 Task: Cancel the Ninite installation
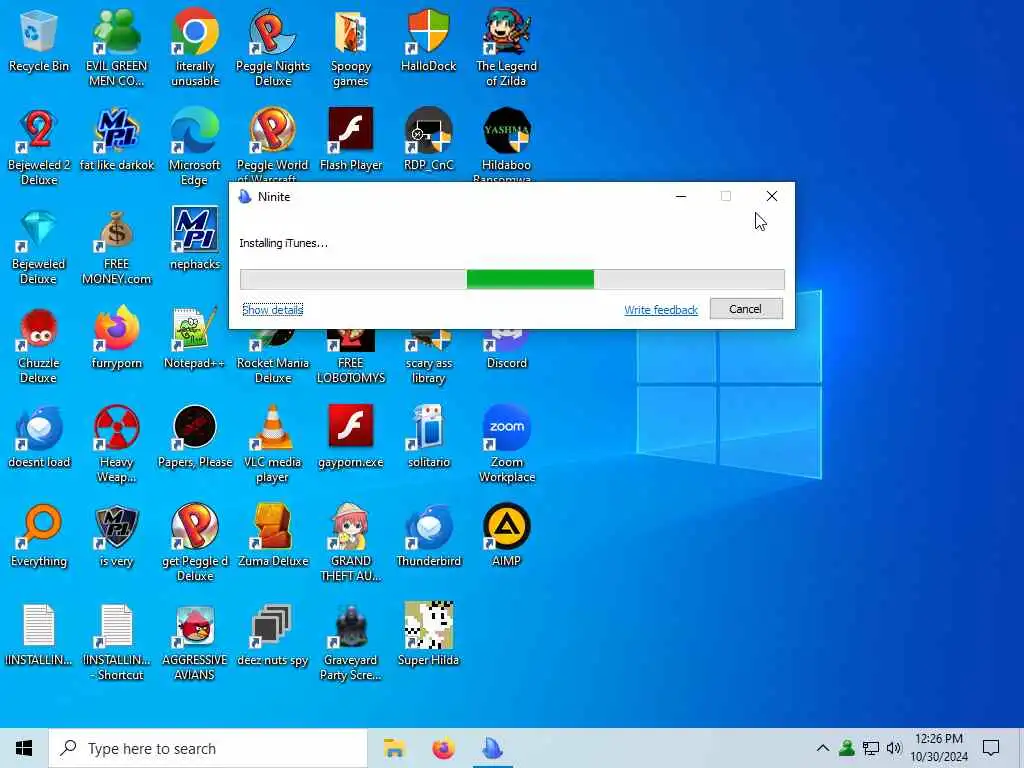coord(746,309)
